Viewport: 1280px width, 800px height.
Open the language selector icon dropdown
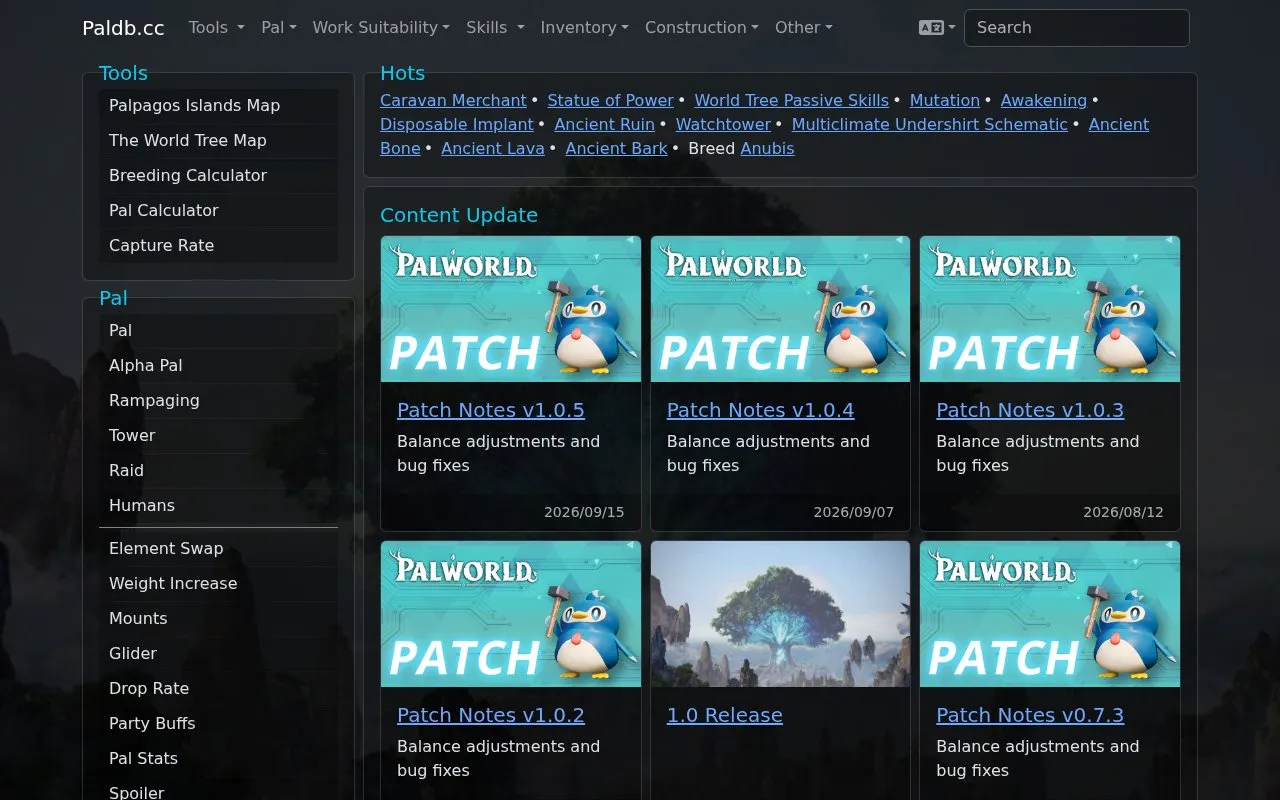pos(937,28)
